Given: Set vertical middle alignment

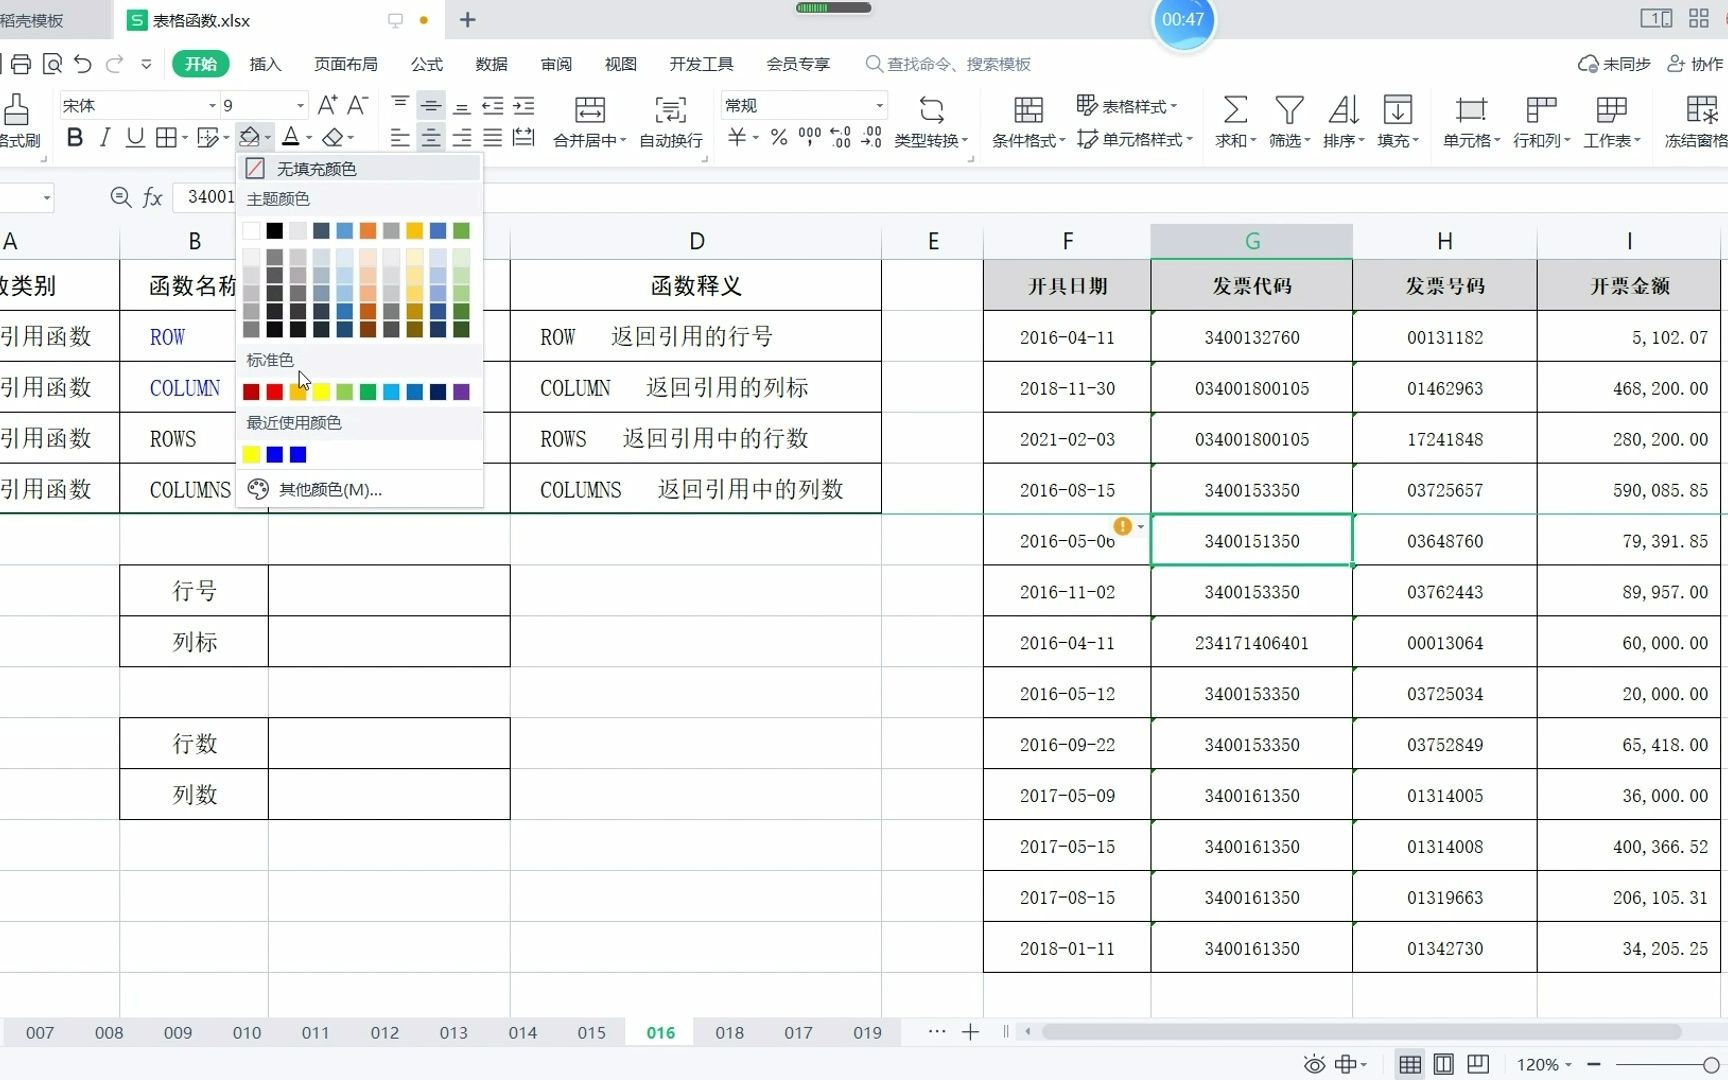Looking at the screenshot, I should [431, 105].
